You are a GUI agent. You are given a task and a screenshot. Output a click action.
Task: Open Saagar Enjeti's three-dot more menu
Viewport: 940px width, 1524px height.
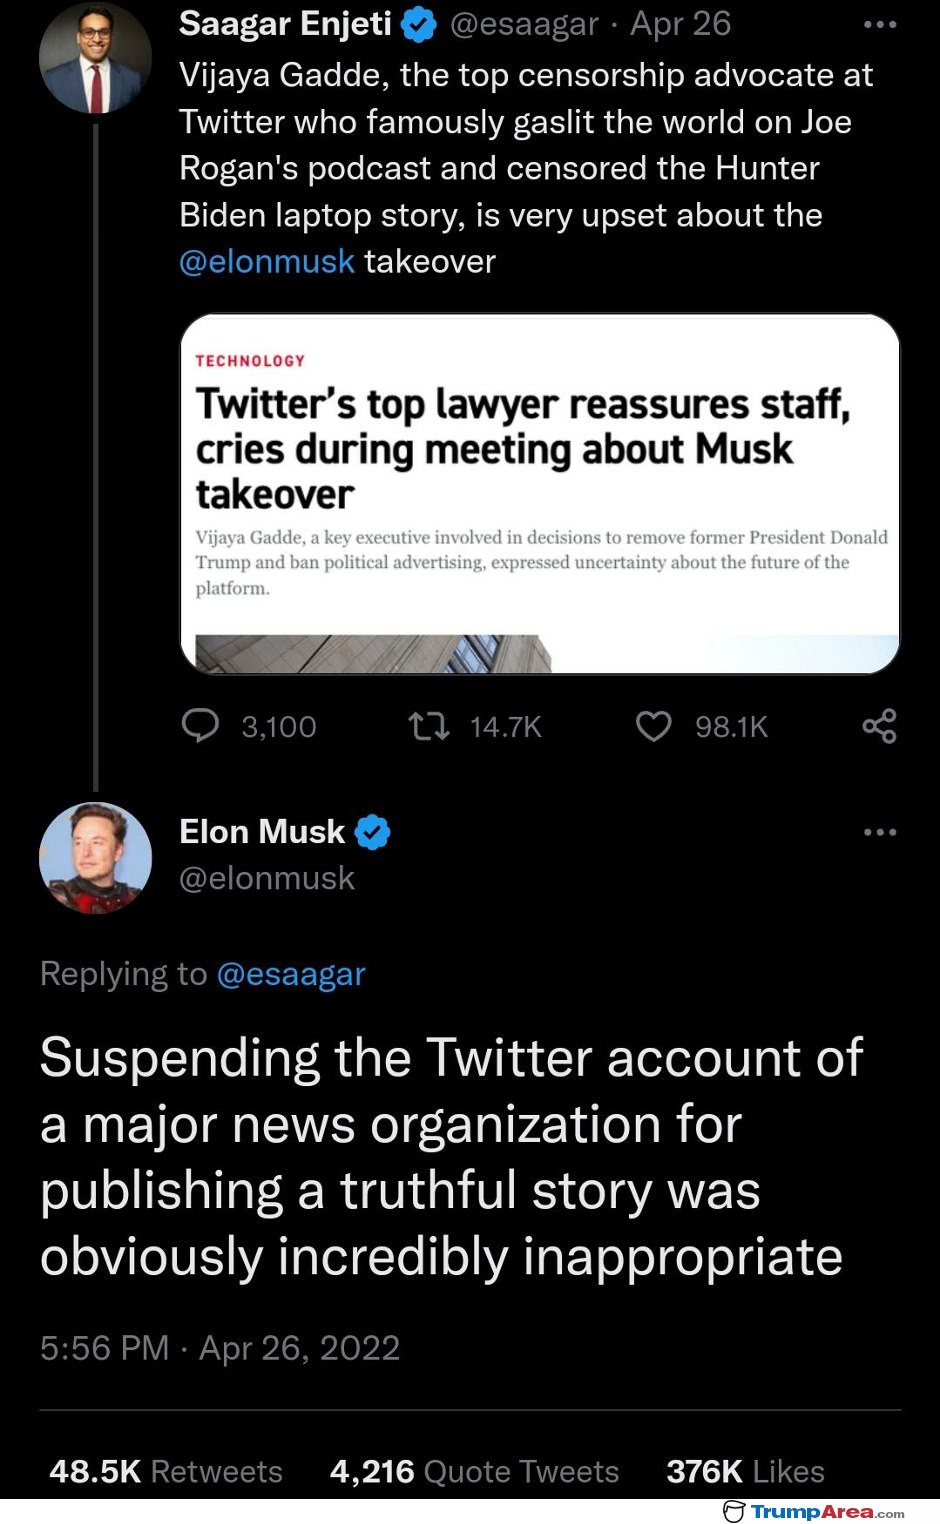(880, 24)
